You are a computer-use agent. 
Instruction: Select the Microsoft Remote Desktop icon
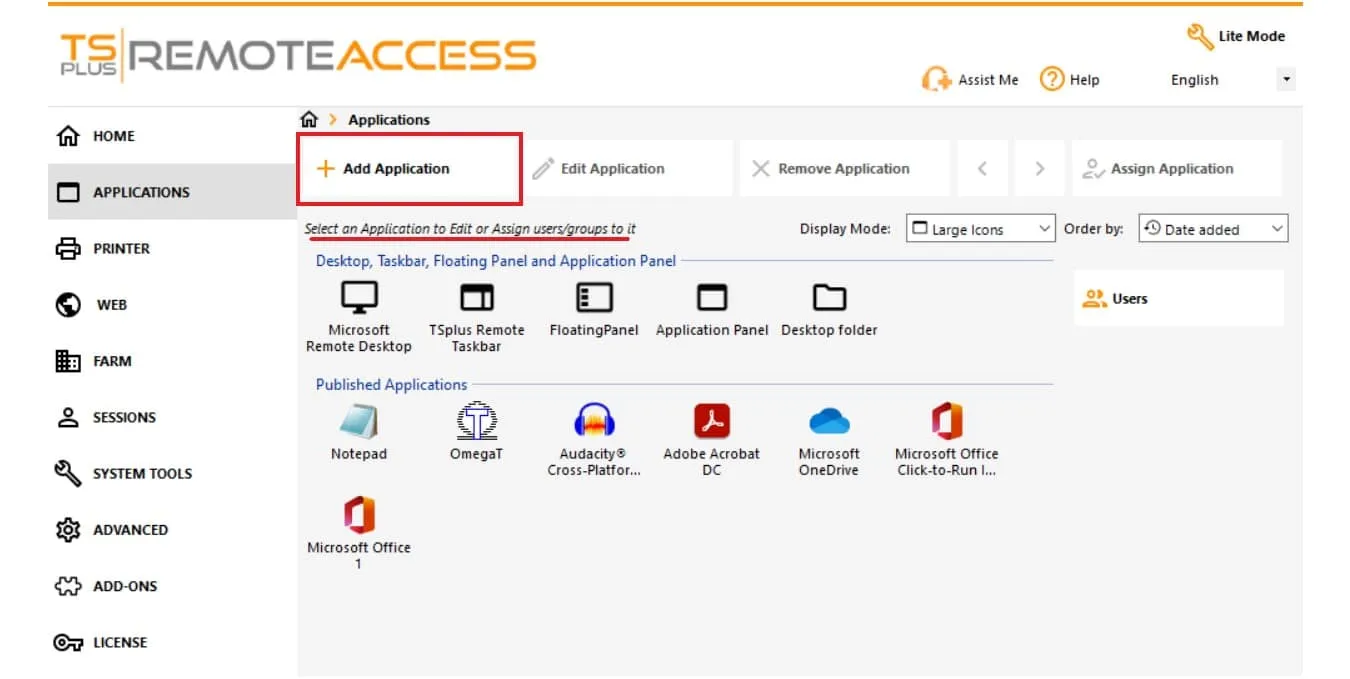click(359, 298)
